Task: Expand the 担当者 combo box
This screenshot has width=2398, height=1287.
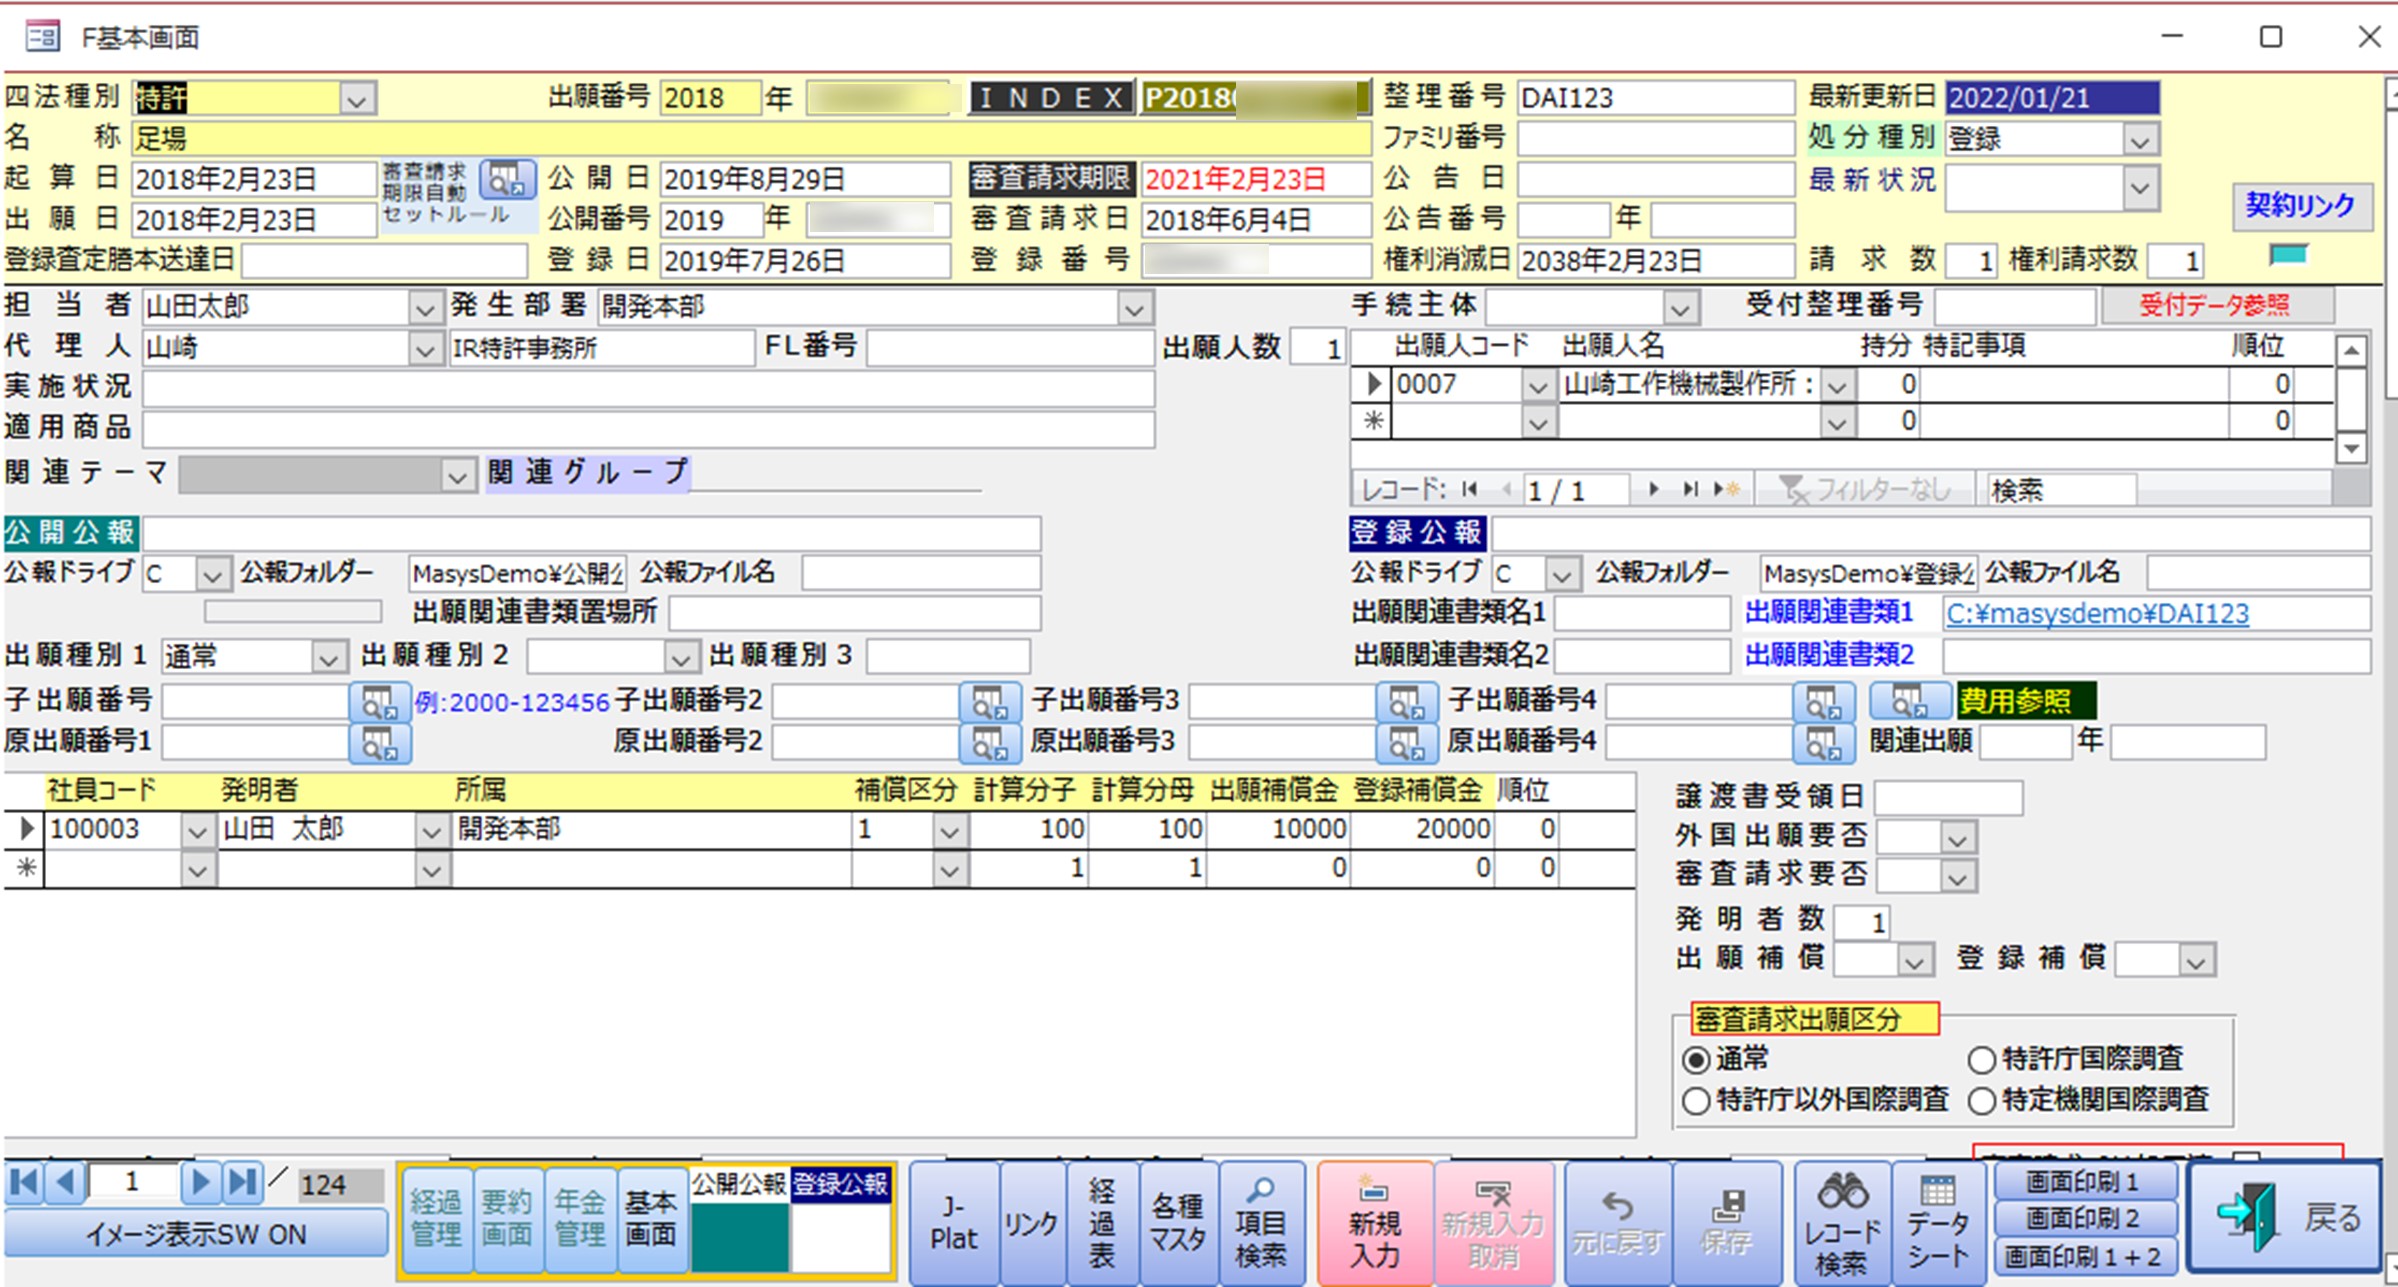Action: 424,308
